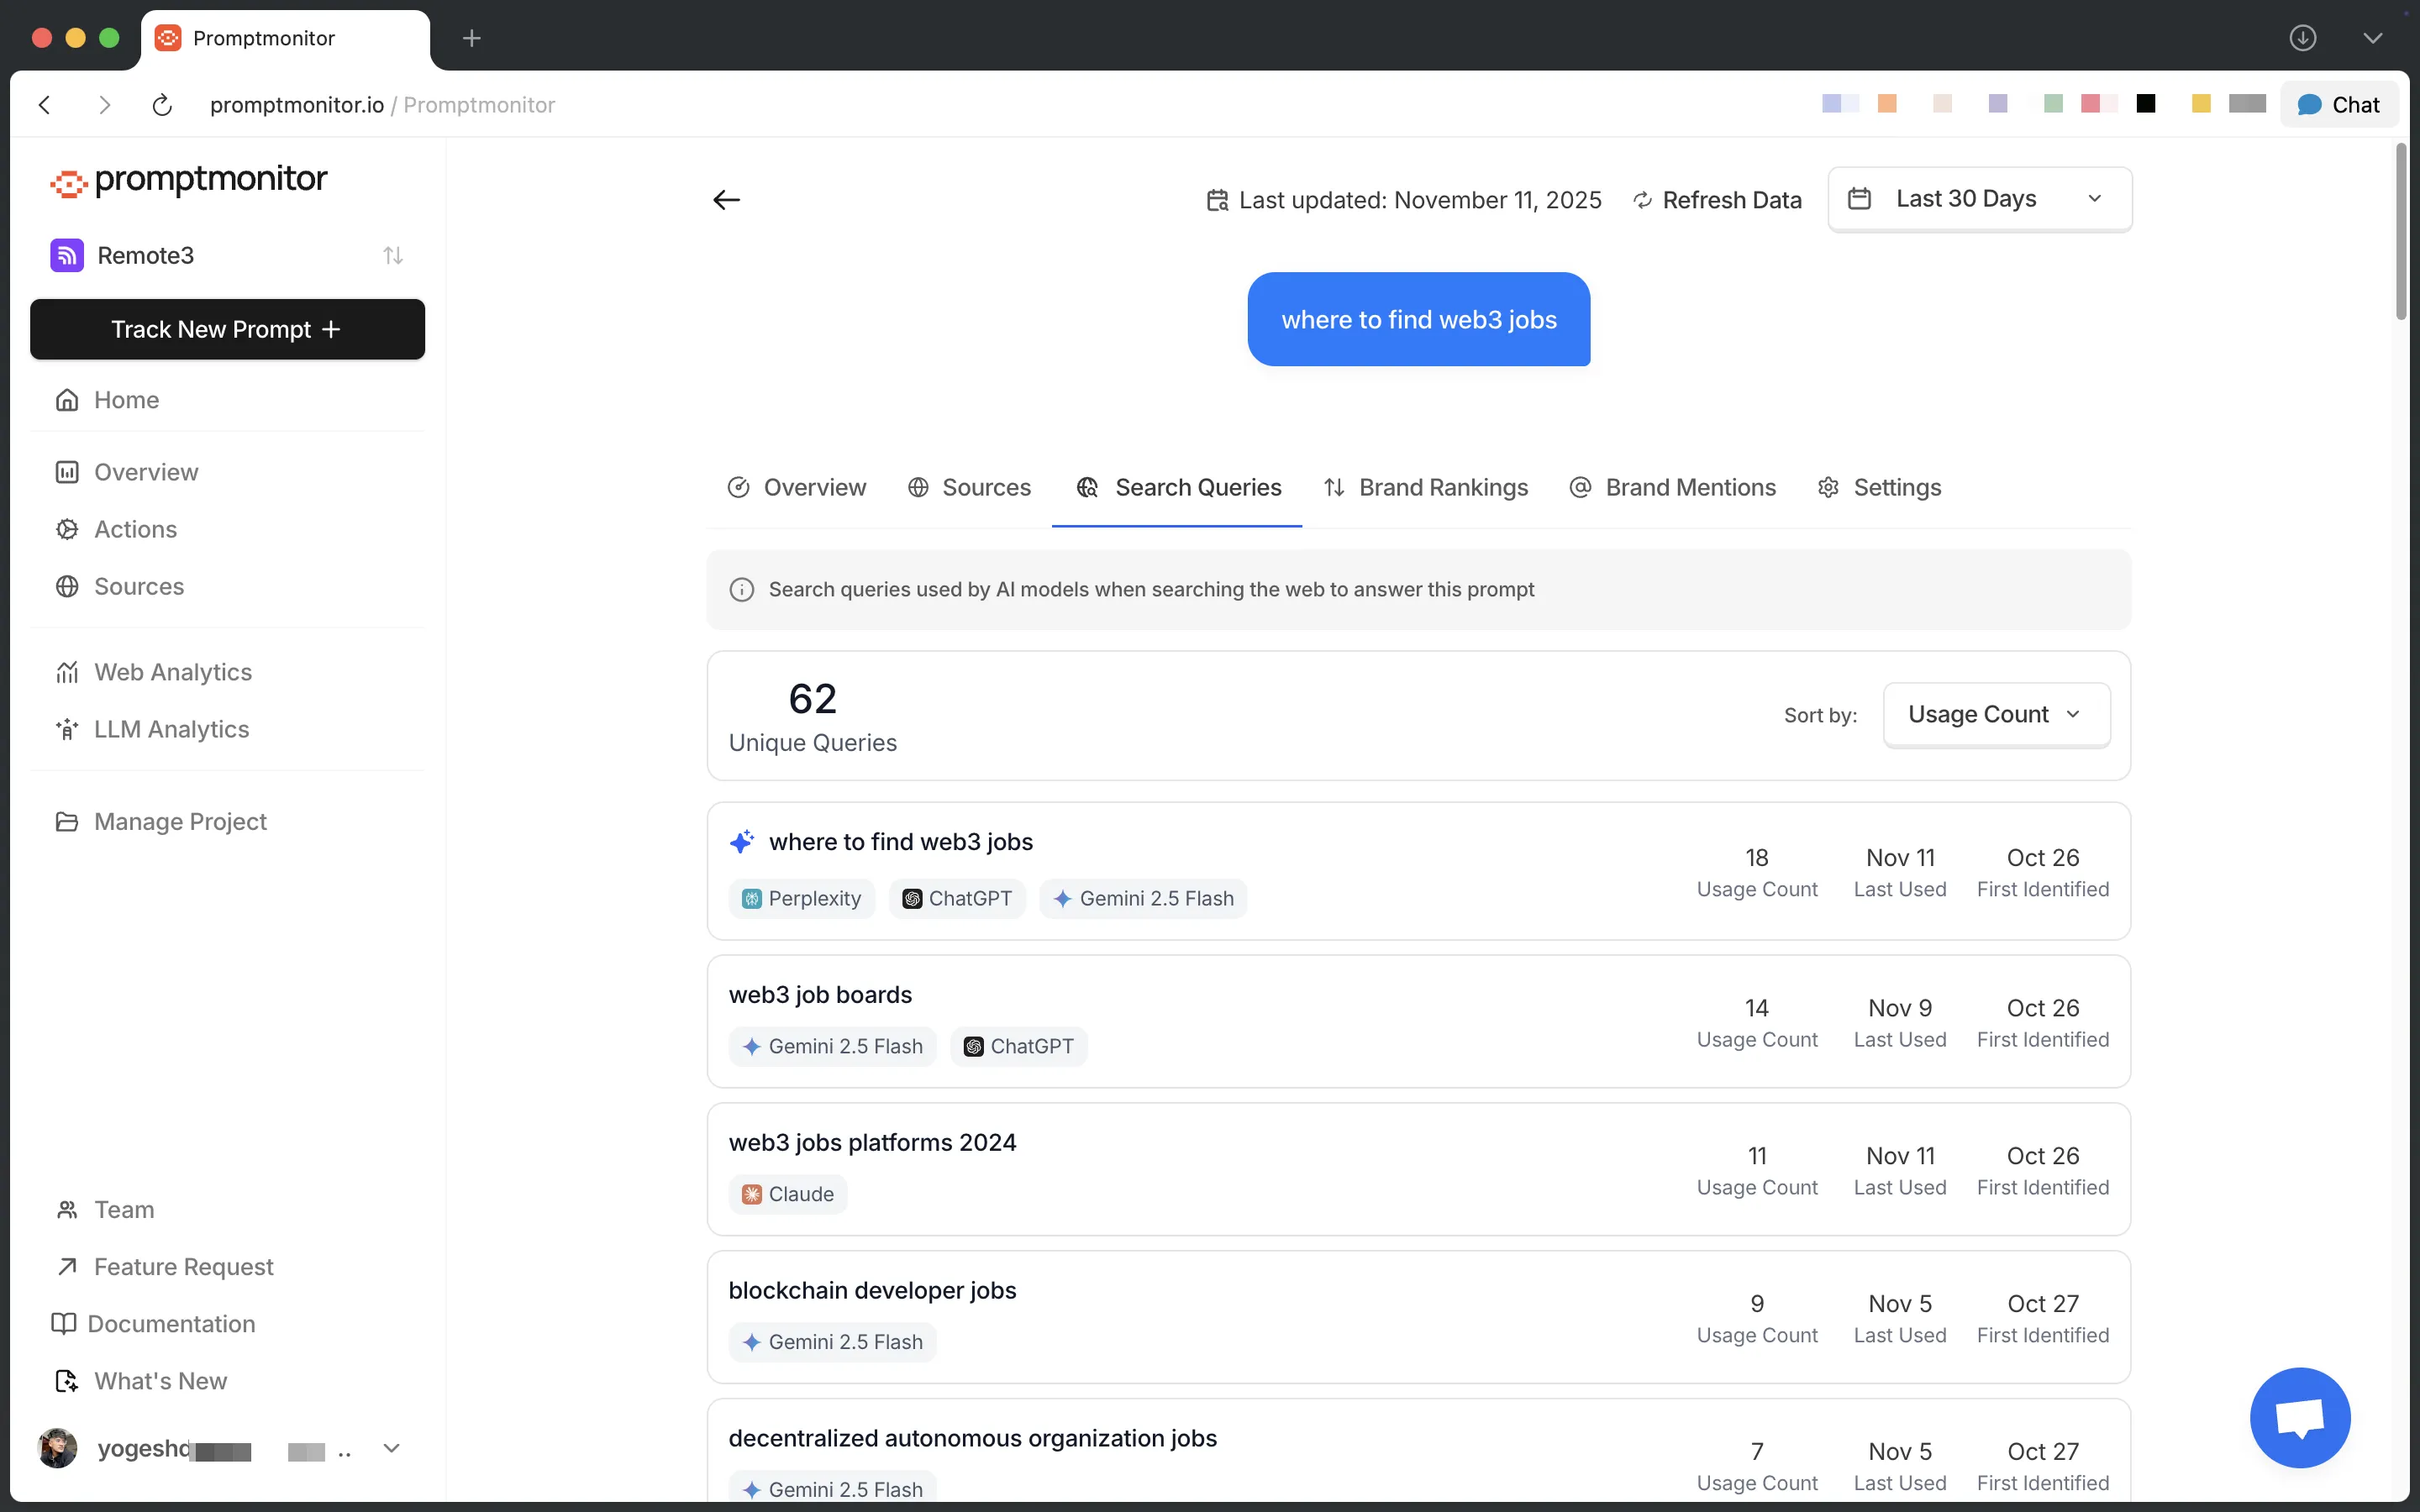Viewport: 2420px width, 1512px height.
Task: Expand the account menu next to yogesh
Action: [x=392, y=1448]
